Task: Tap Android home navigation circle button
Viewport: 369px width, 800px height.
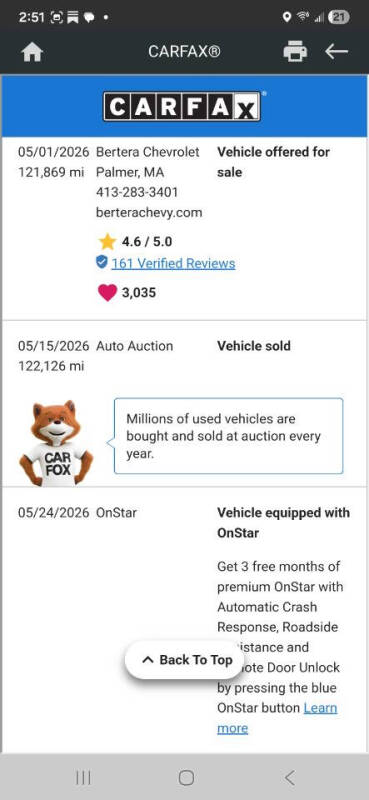Action: [186, 778]
